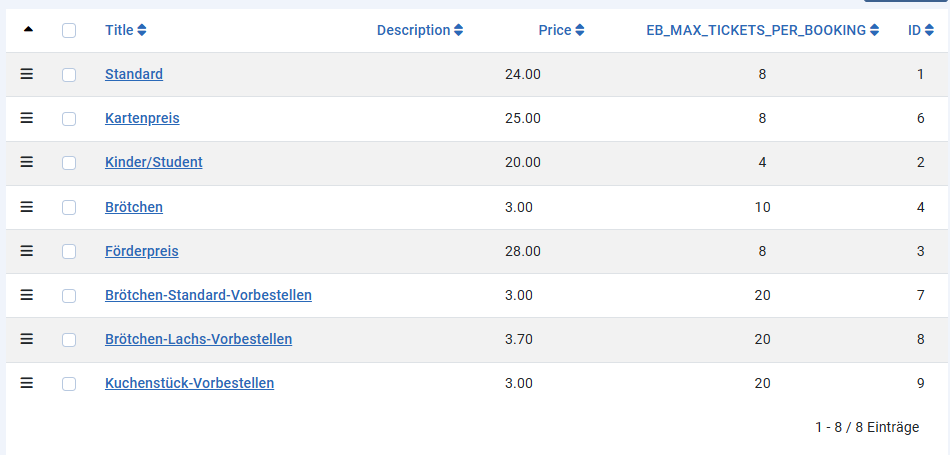Sort by ordering using the up arrow
Viewport: 950px width, 455px height.
[x=27, y=30]
